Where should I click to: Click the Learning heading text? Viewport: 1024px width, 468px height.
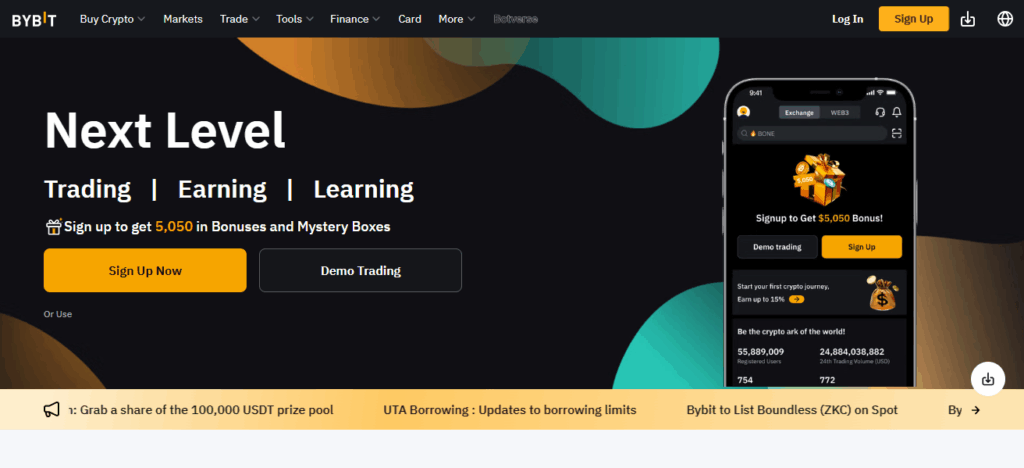(364, 189)
